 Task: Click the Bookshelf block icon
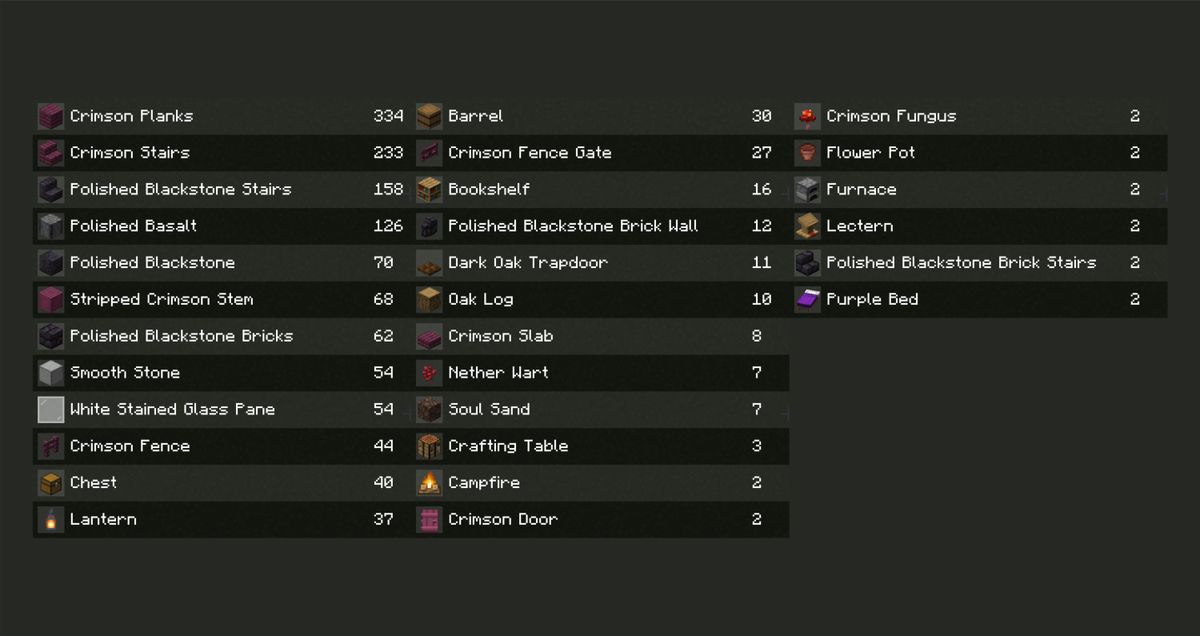429,190
